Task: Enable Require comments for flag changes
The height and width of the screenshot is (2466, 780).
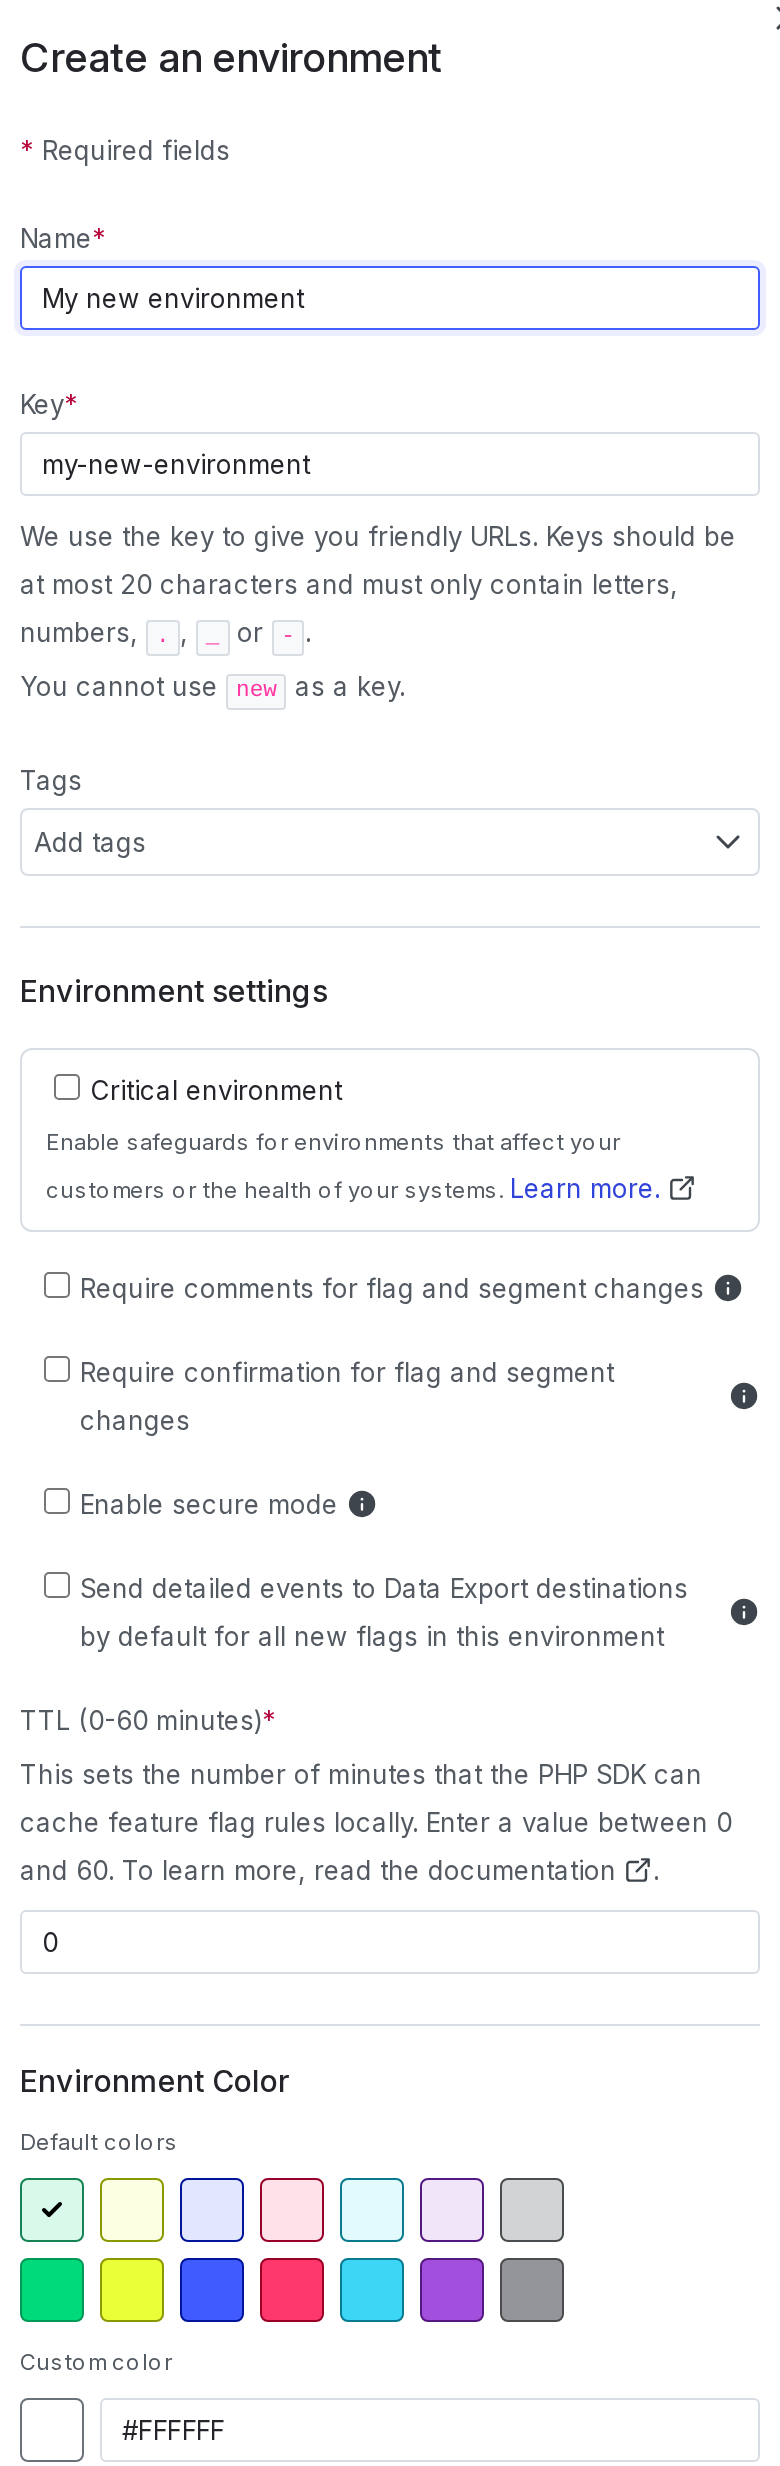Action: pyautogui.click(x=56, y=1285)
